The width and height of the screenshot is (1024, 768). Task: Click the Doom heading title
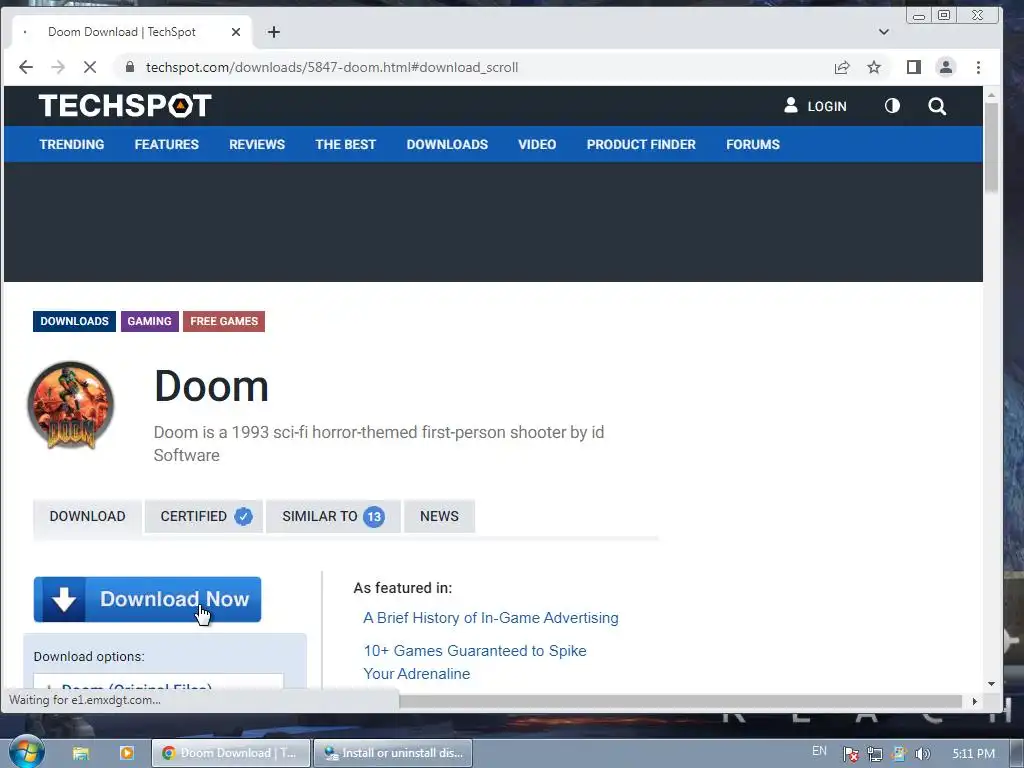coord(212,386)
